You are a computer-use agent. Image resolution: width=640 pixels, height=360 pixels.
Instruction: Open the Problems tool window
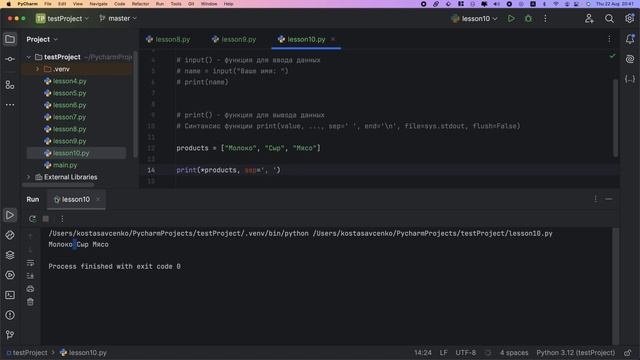tap(10, 315)
